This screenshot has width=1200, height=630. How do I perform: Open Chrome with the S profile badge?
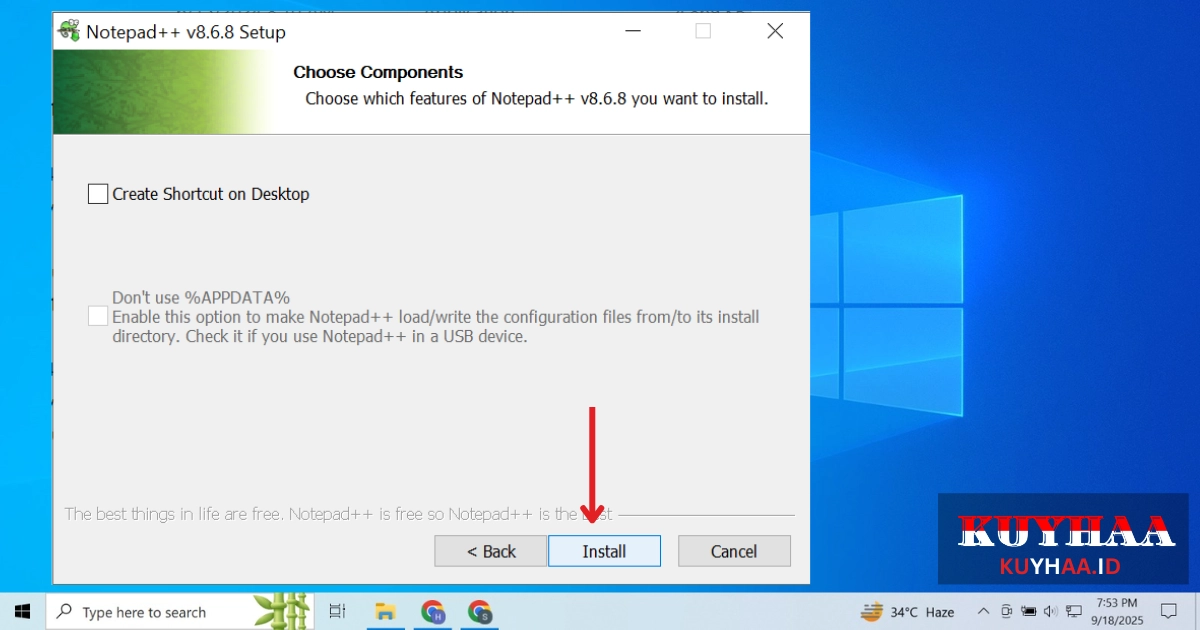(x=480, y=611)
